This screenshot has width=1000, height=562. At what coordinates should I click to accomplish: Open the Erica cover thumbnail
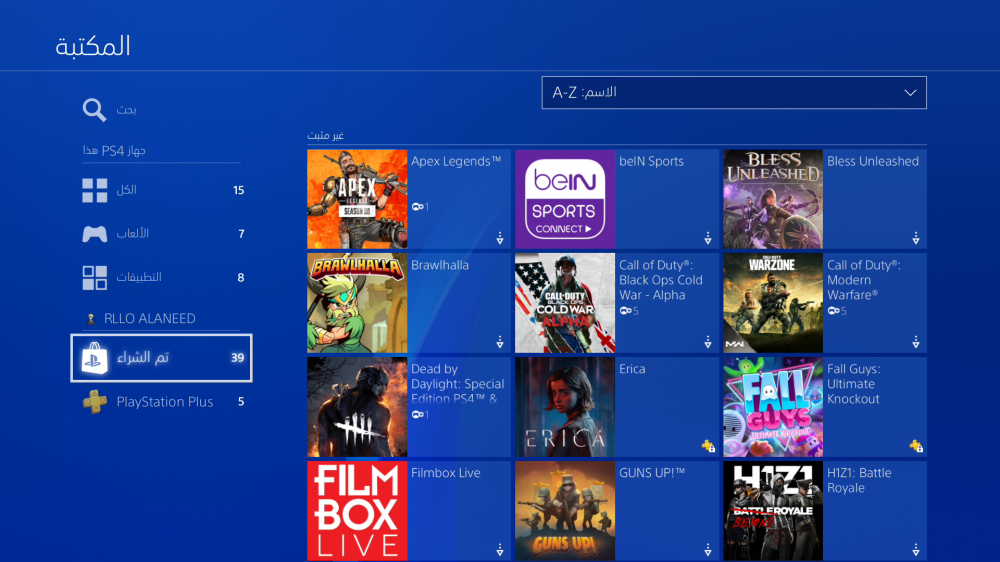[565, 407]
